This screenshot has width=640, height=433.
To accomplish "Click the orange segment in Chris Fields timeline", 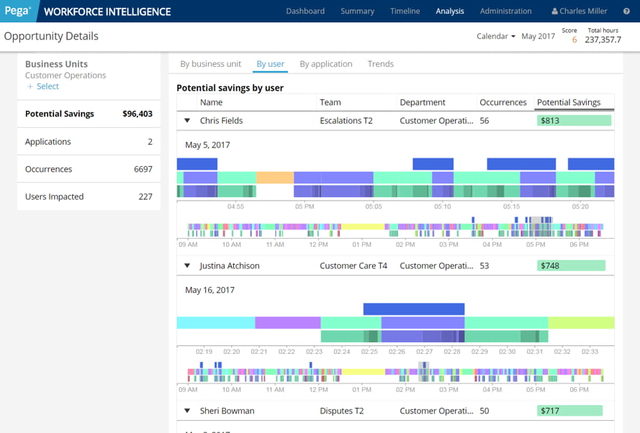I will click(x=275, y=177).
